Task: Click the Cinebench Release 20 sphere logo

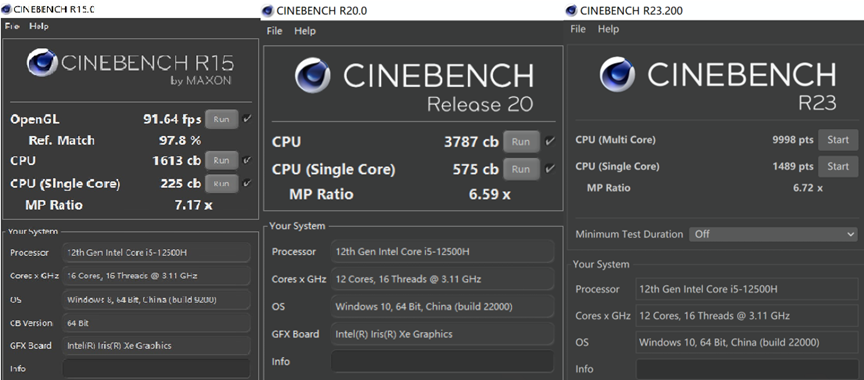Action: pyautogui.click(x=312, y=75)
